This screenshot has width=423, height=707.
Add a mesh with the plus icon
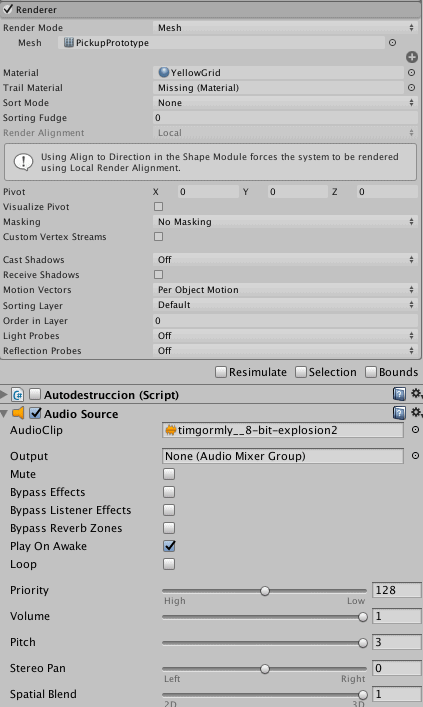(412, 57)
